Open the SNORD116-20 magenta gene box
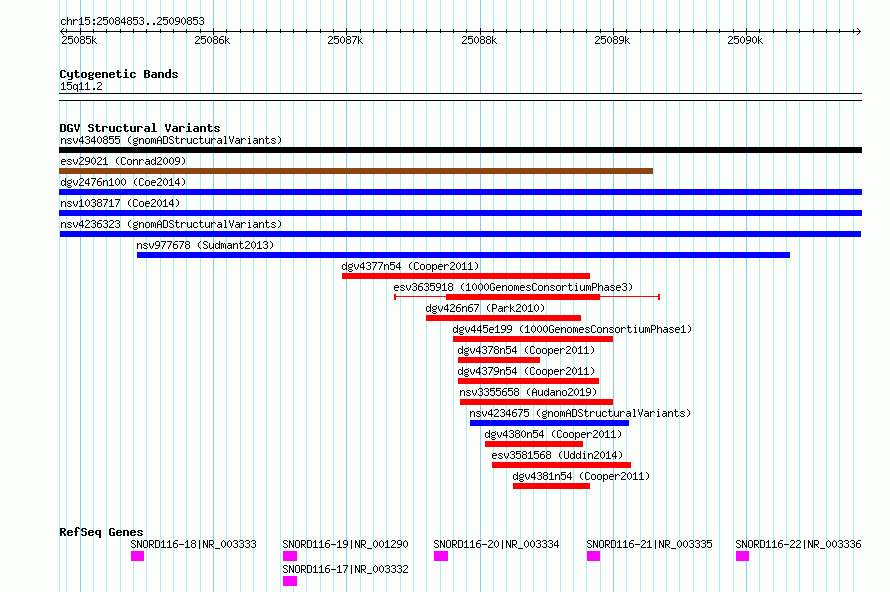The width and height of the screenshot is (890, 592). (441, 556)
